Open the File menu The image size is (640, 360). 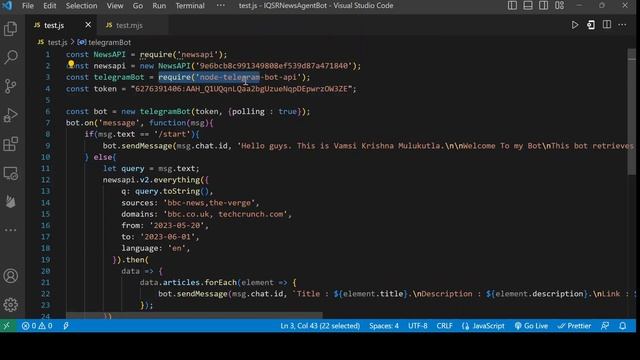click(28, 6)
